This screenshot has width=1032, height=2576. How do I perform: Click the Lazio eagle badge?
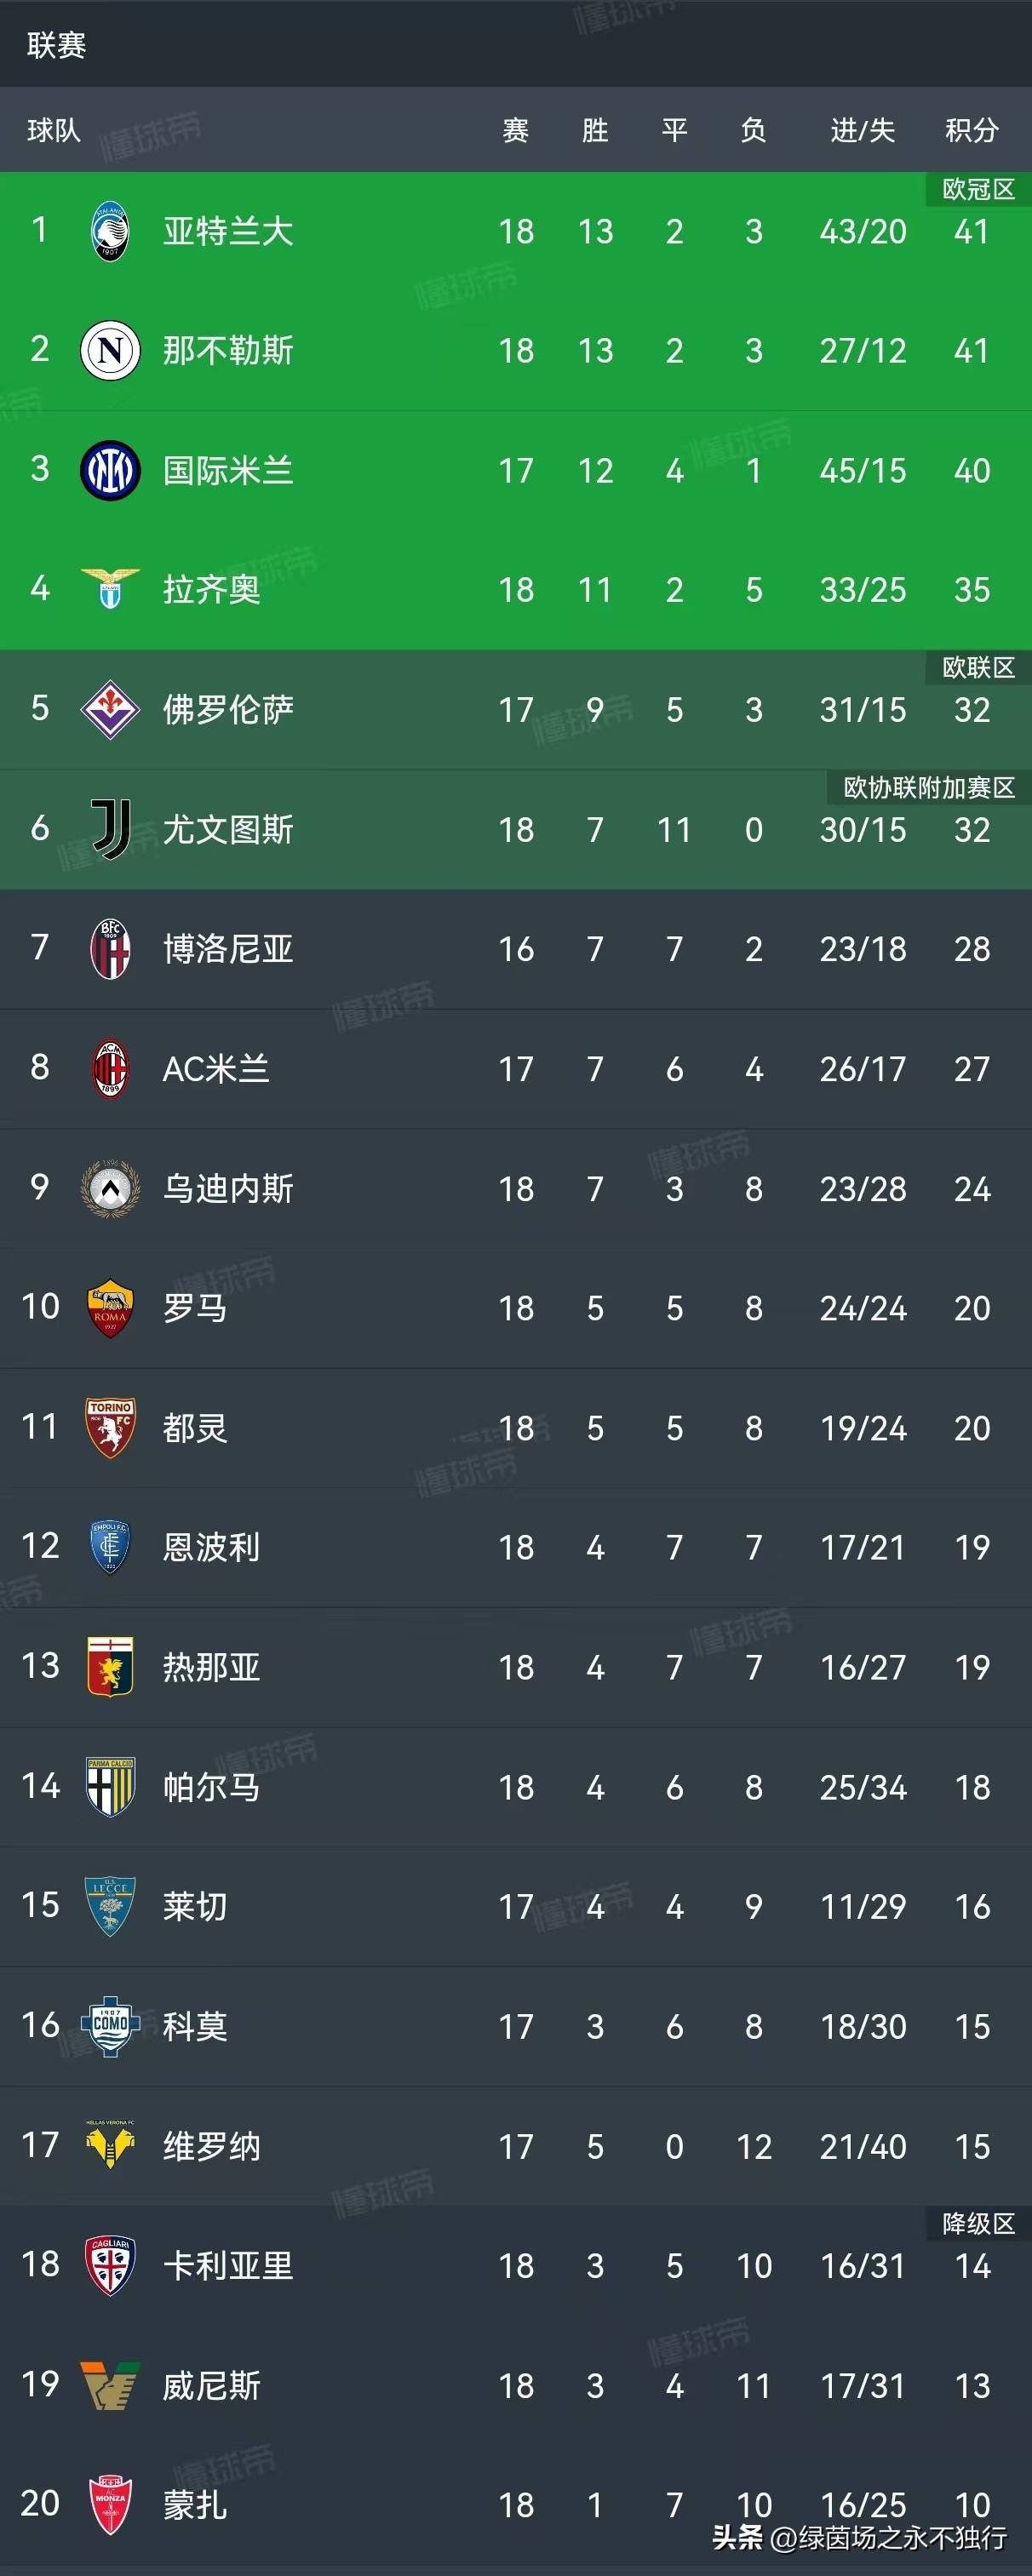coord(110,589)
